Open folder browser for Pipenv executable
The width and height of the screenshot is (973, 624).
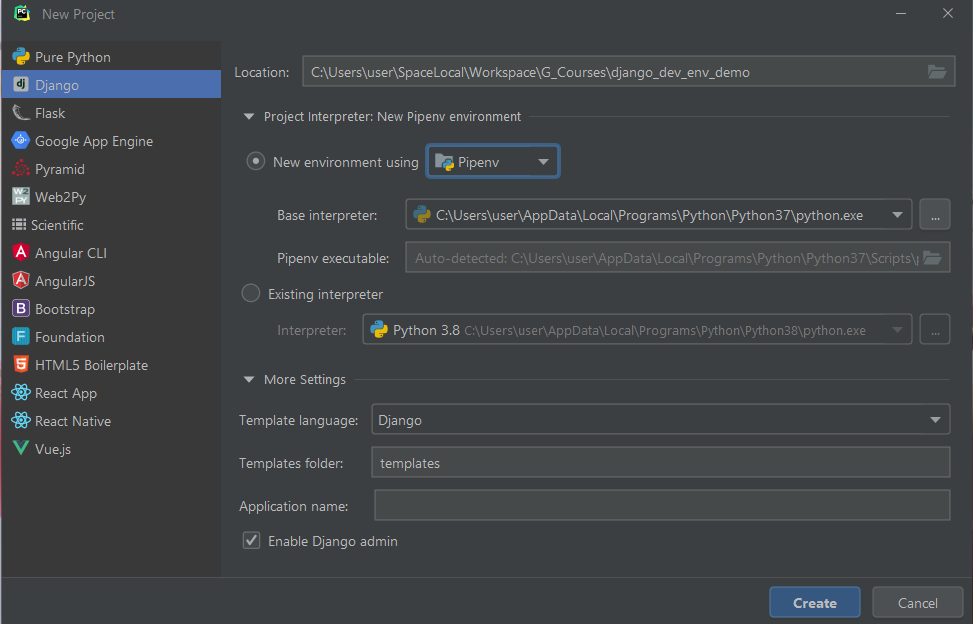click(932, 257)
